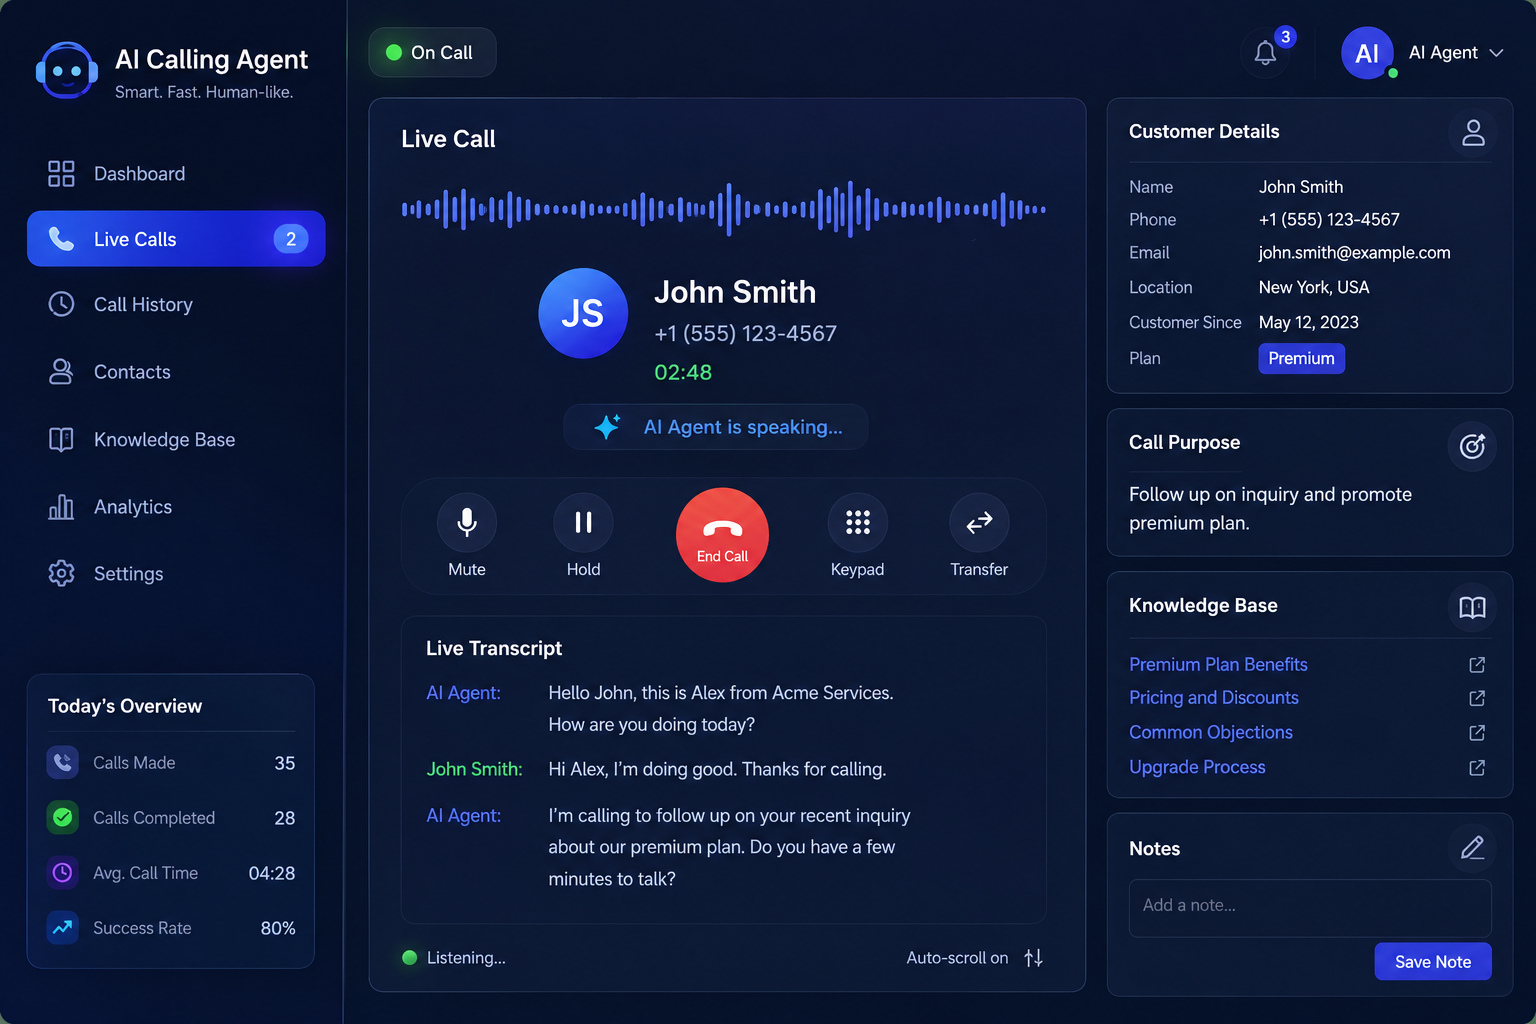
Task: Click the AI Calling Agent robot logo
Action: [x=66, y=71]
